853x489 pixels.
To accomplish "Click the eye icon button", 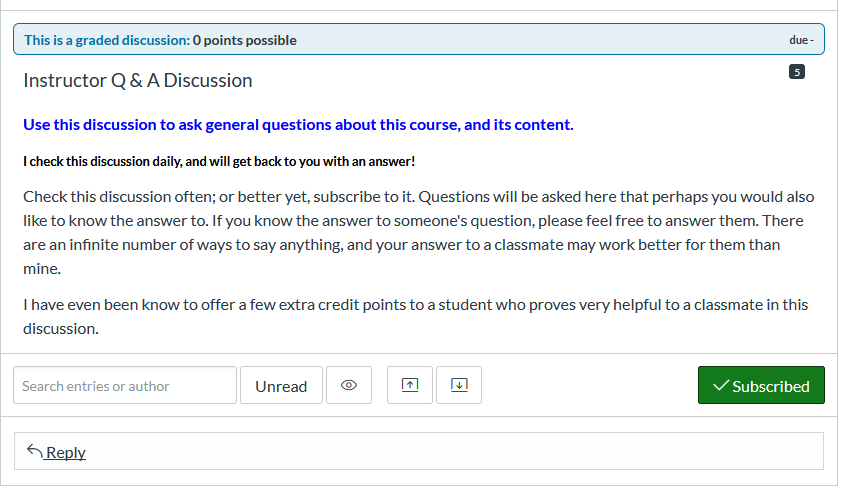I will [x=349, y=385].
